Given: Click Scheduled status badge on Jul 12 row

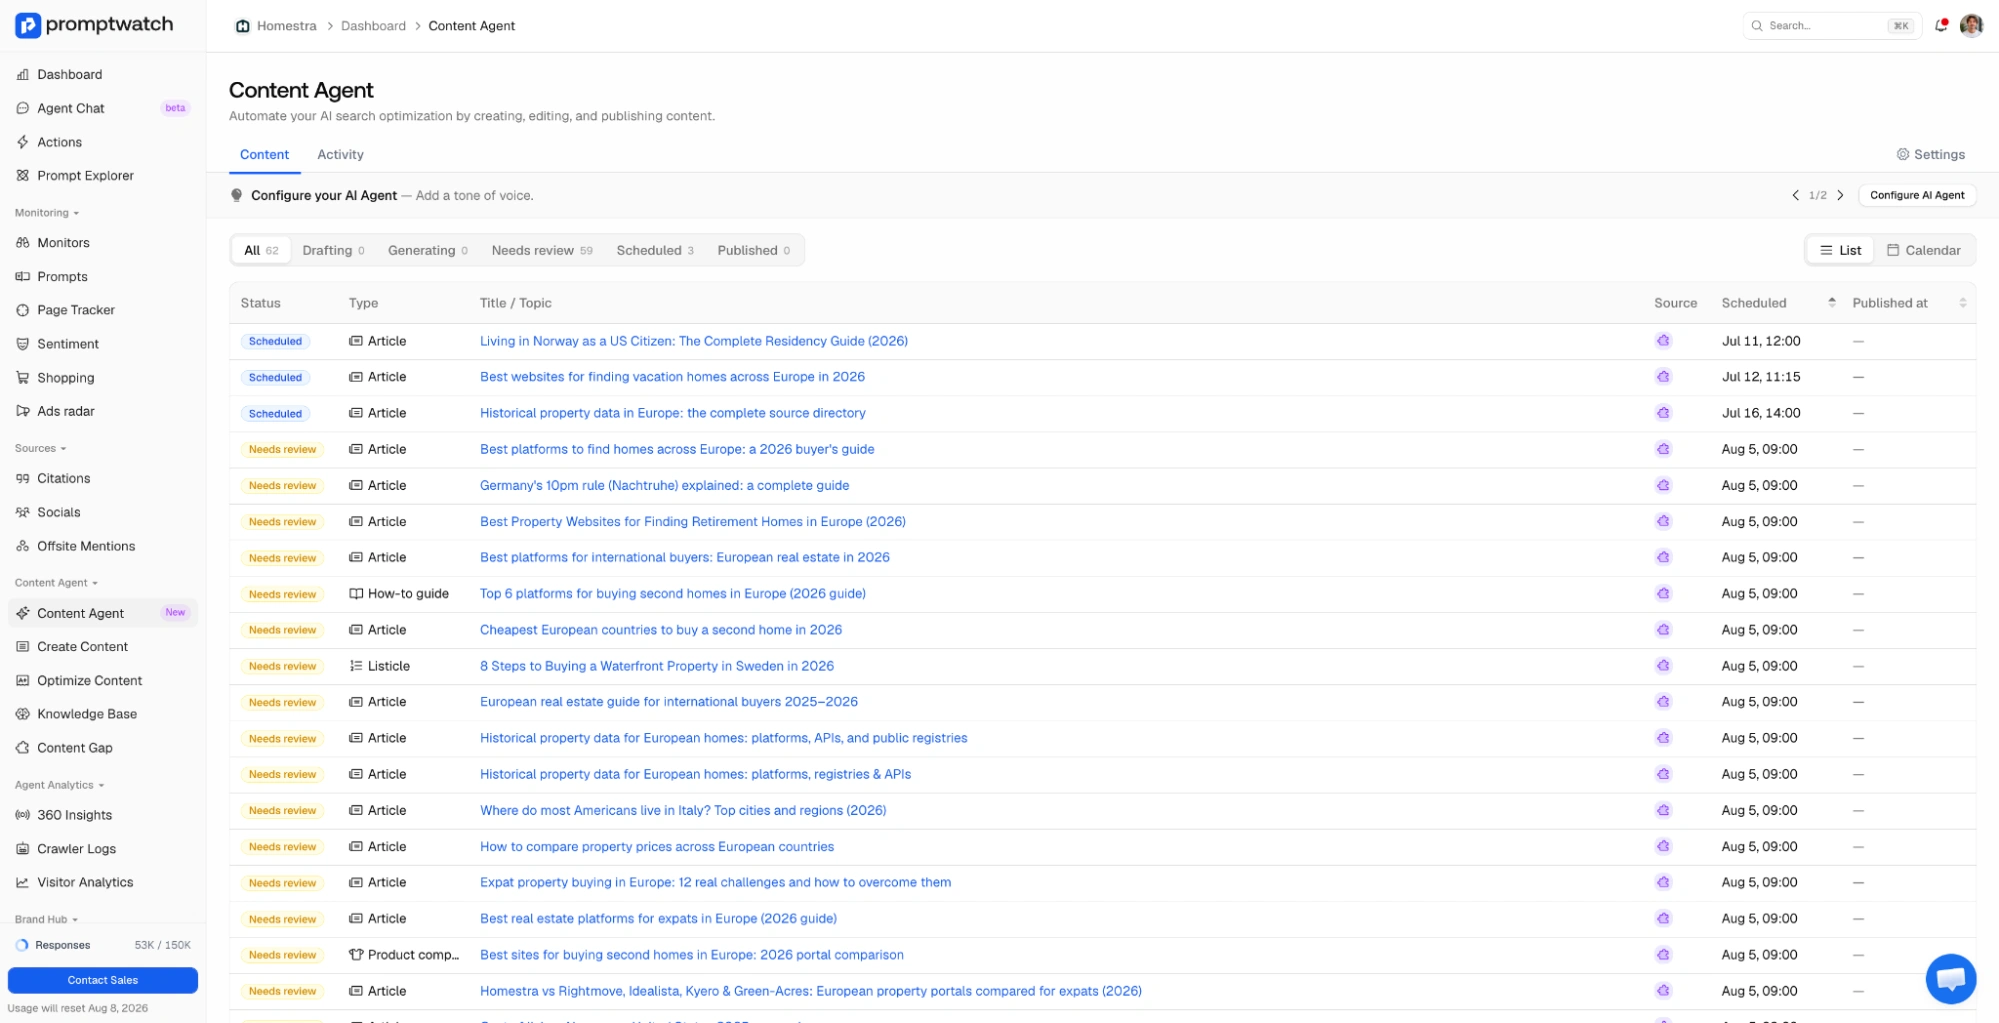Looking at the screenshot, I should (x=275, y=377).
